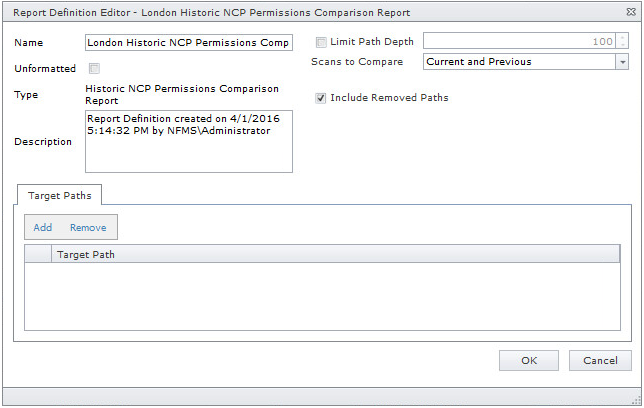Click the path depth number field
This screenshot has width=644, height=408.
point(518,42)
